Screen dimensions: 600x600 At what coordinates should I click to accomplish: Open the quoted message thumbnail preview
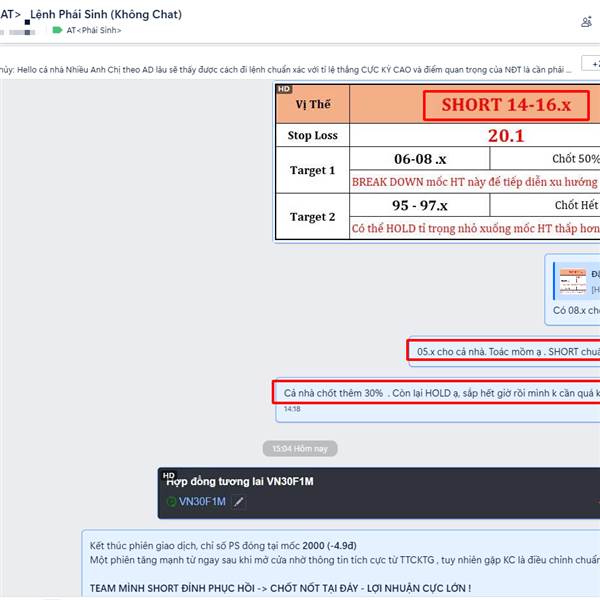(573, 281)
